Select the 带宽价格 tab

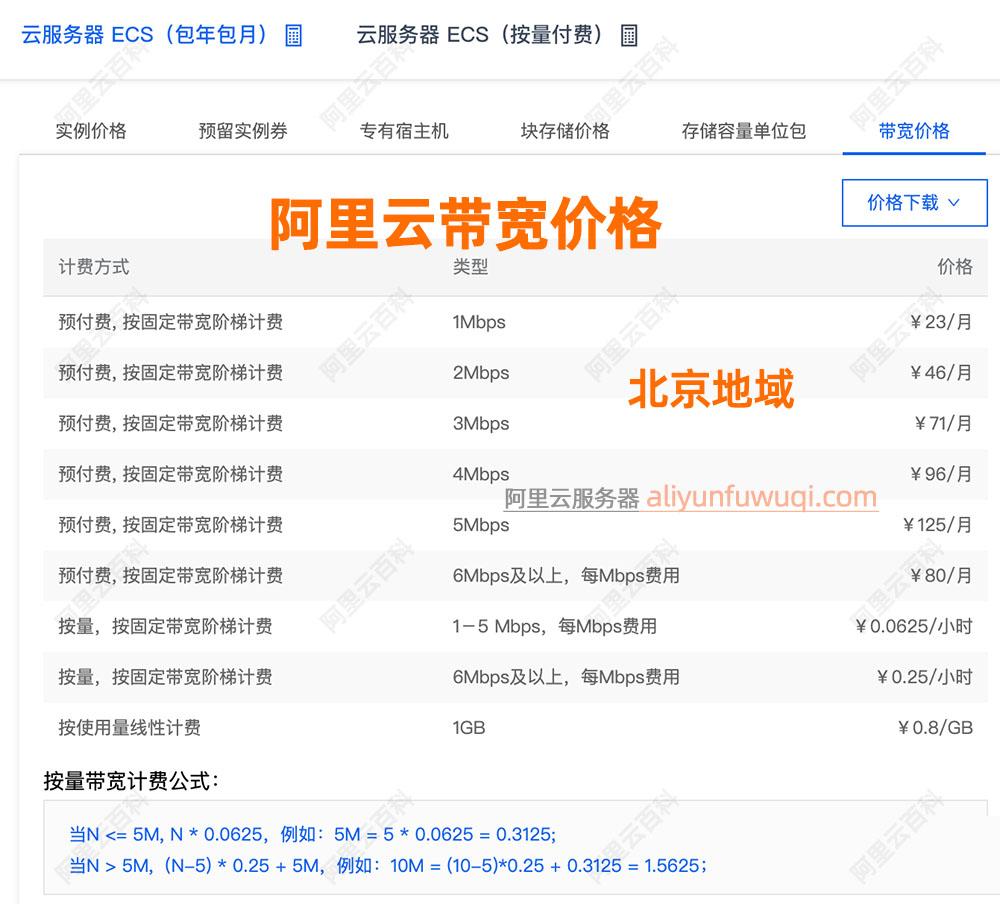click(x=914, y=131)
